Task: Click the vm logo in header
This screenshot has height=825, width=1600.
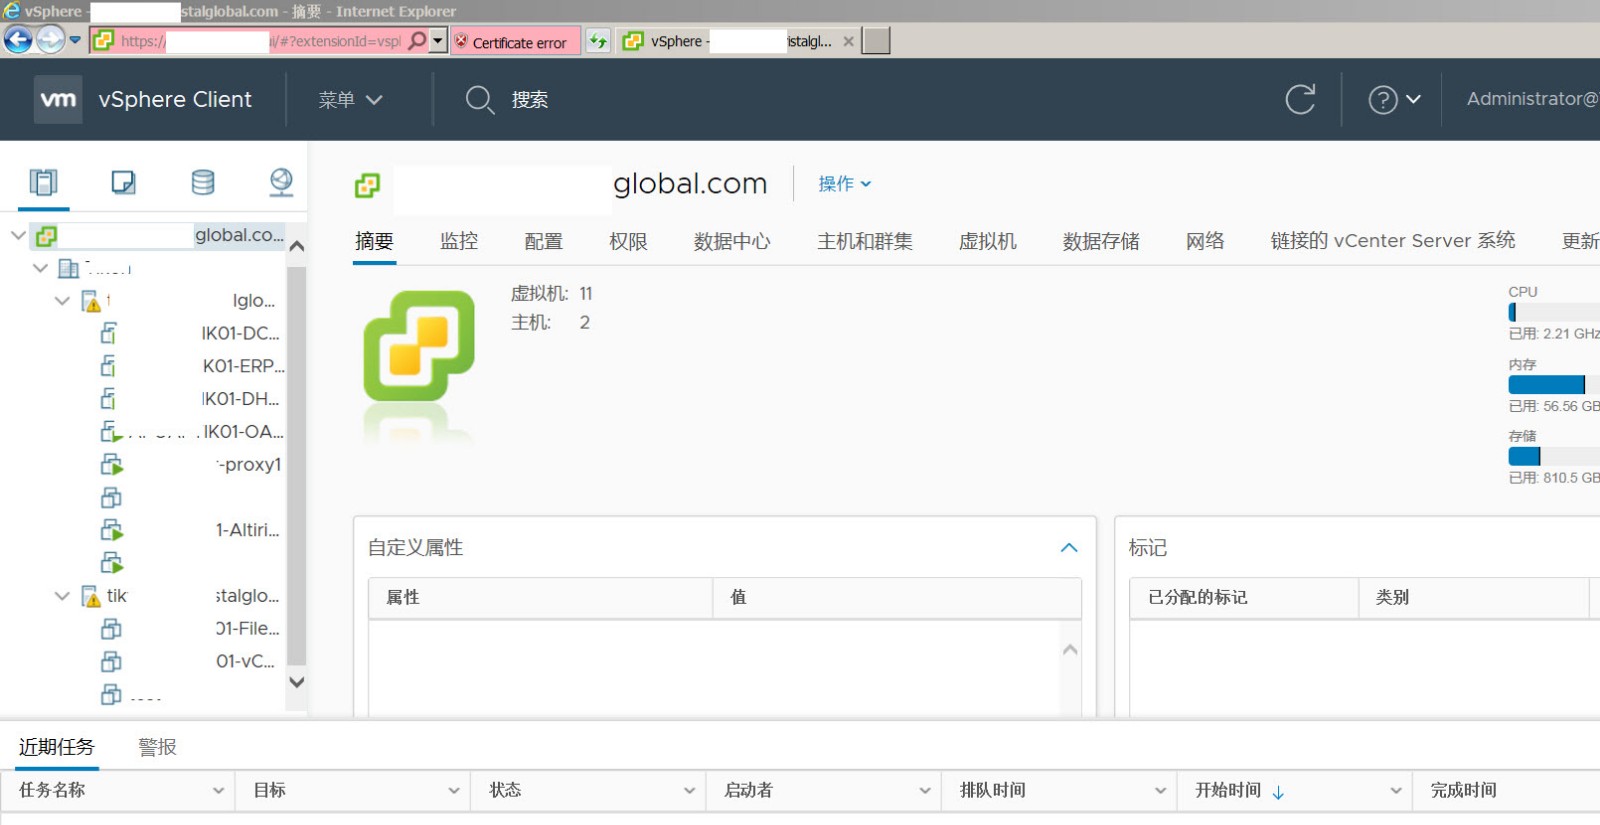Action: pos(58,99)
